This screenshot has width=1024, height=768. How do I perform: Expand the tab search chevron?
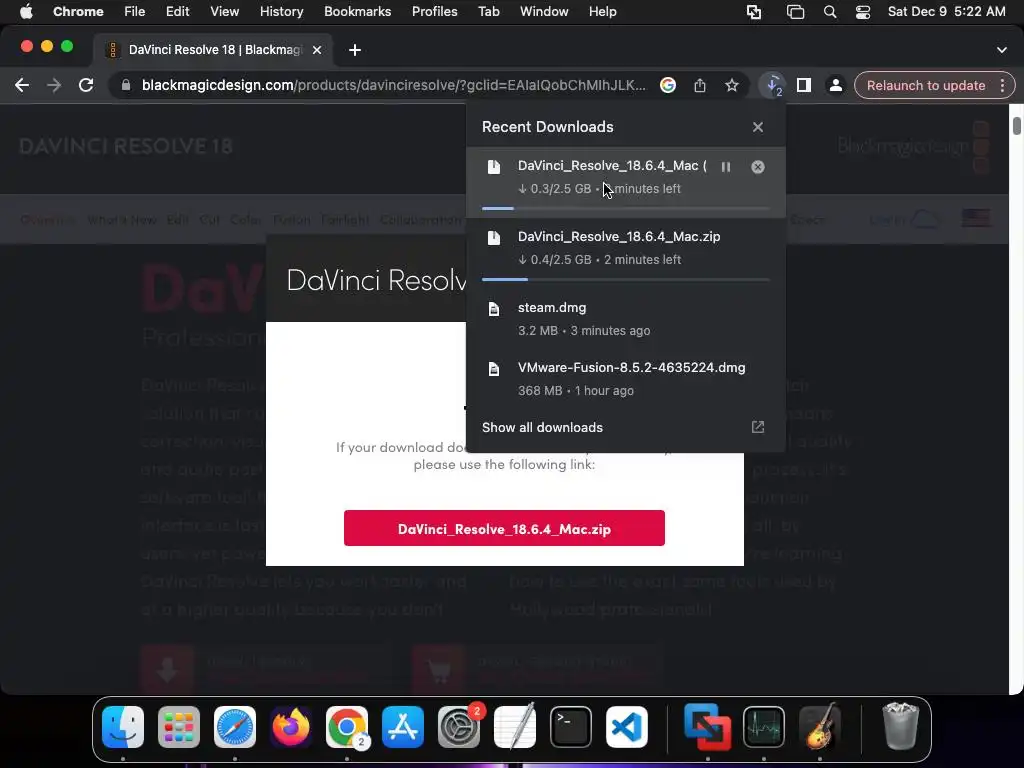click(1002, 50)
